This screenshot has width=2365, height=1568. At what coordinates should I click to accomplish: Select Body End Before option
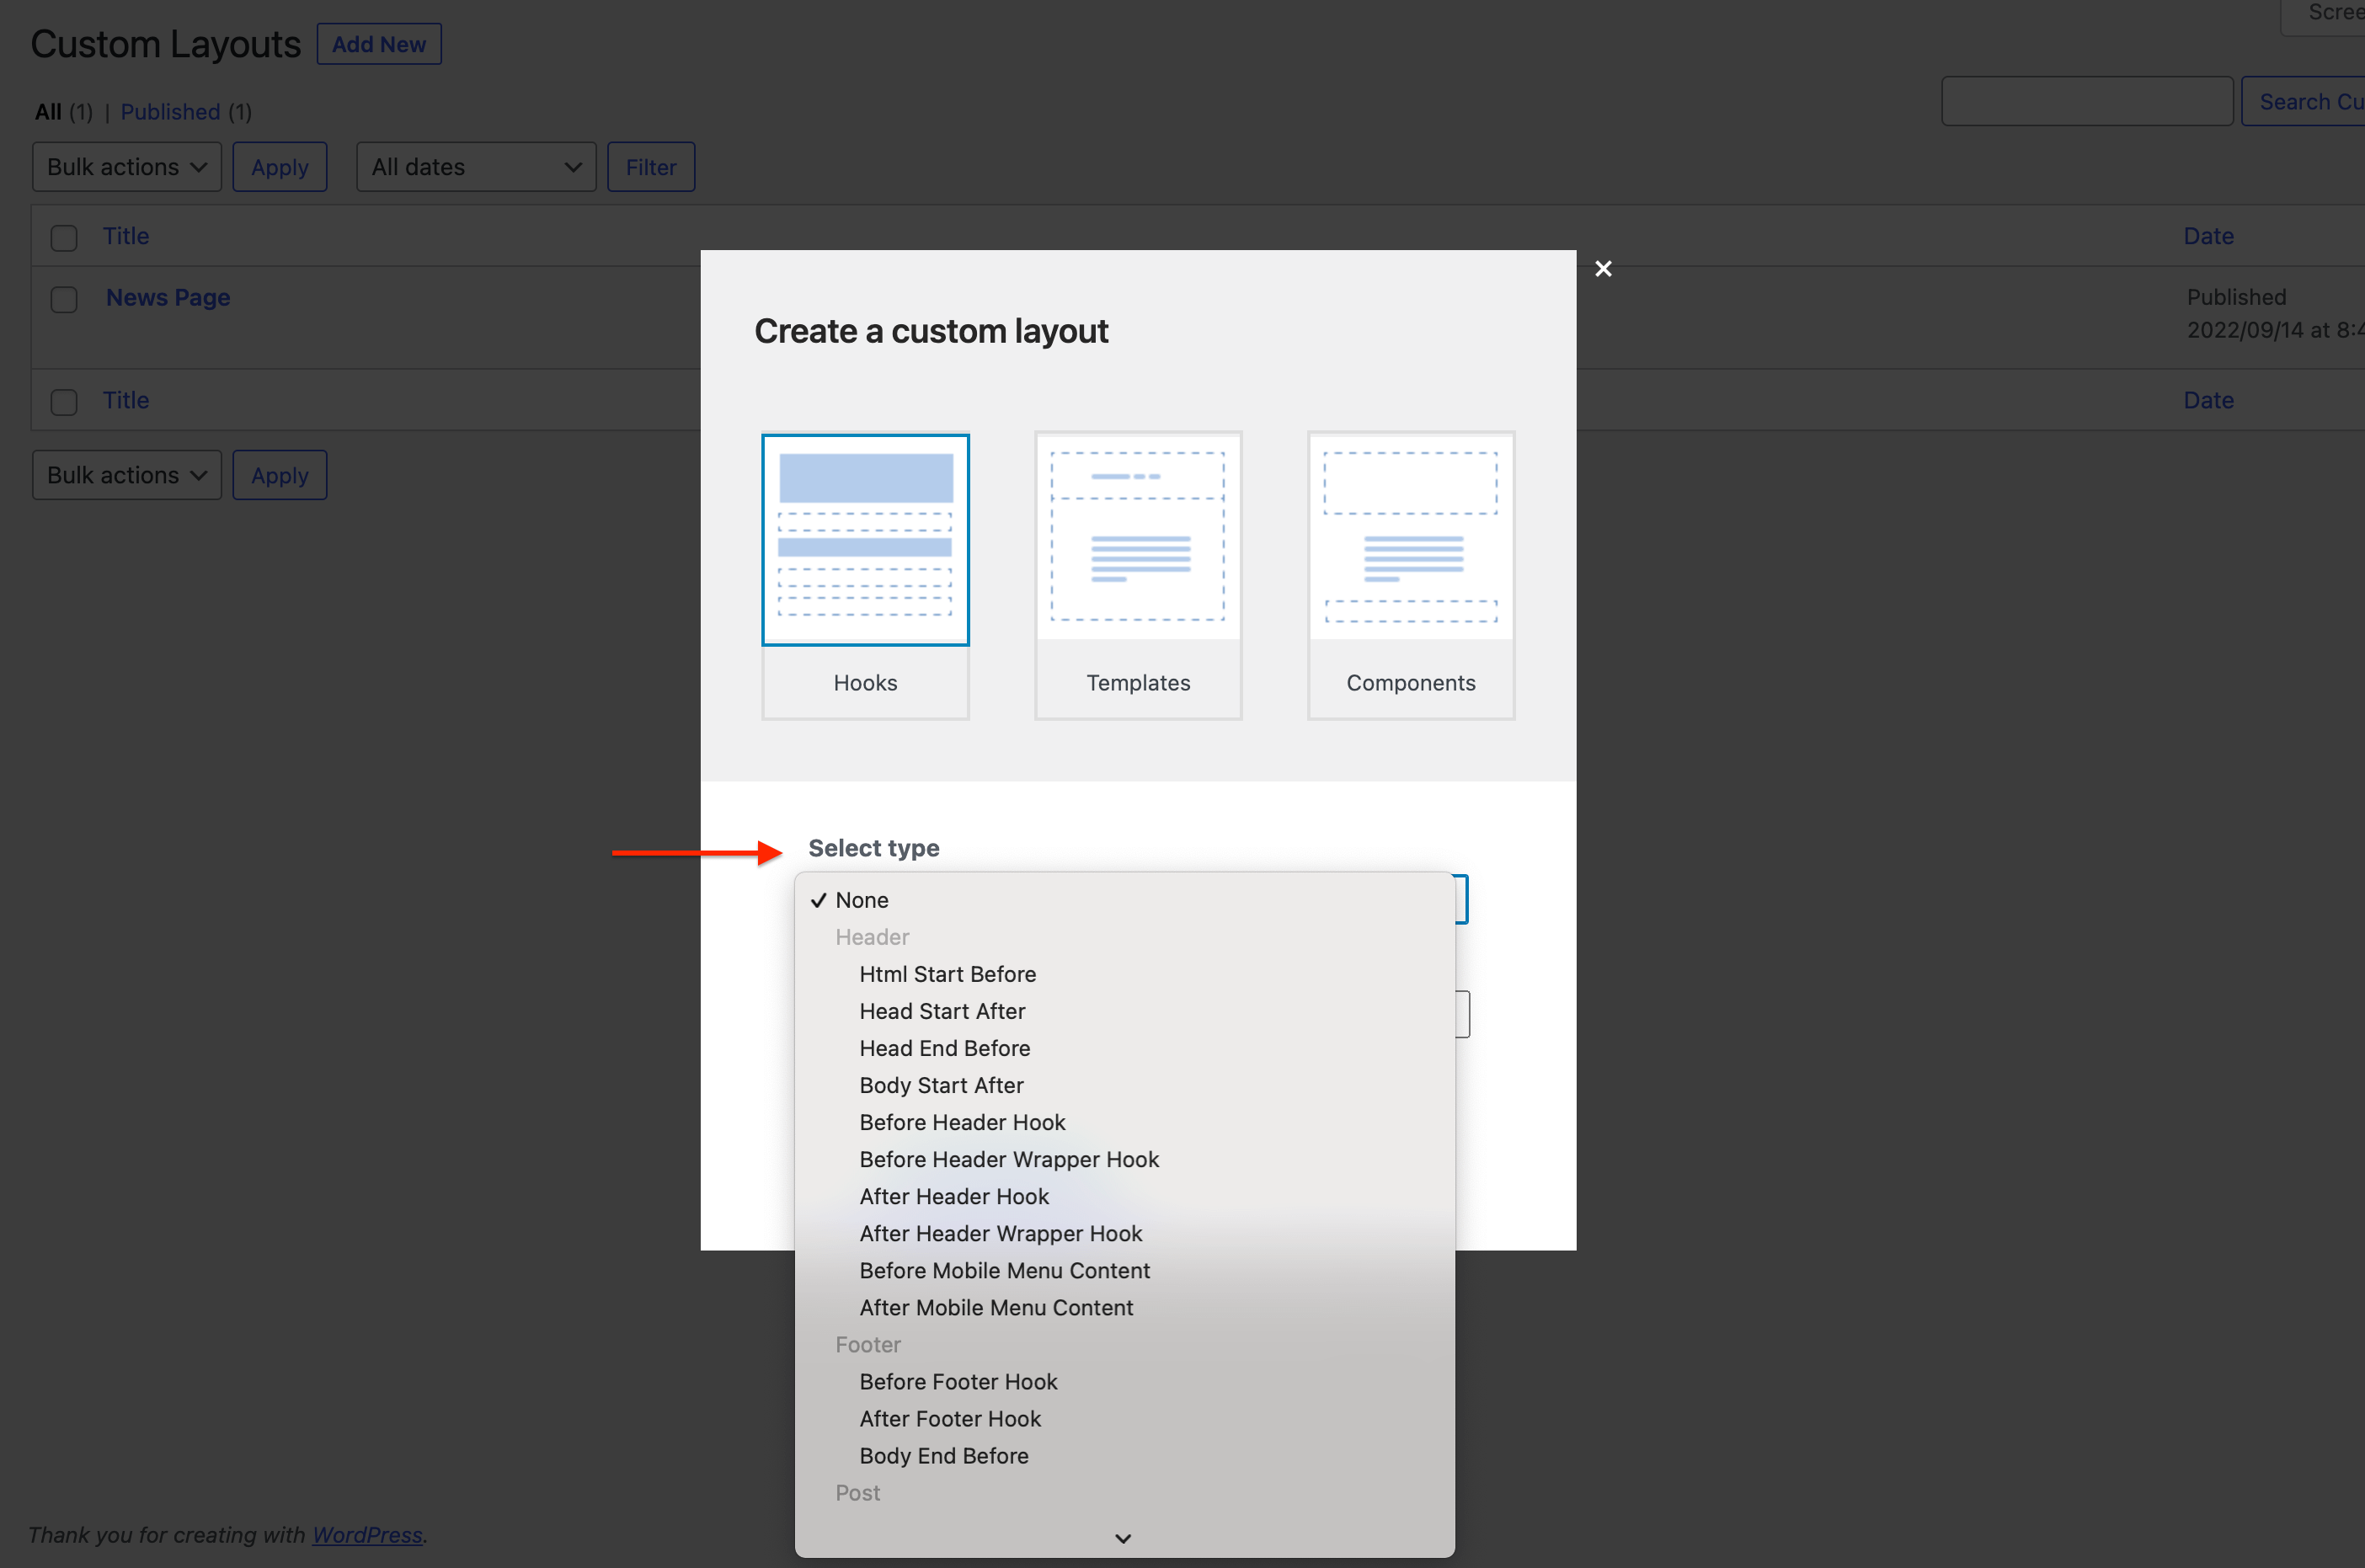(943, 1455)
